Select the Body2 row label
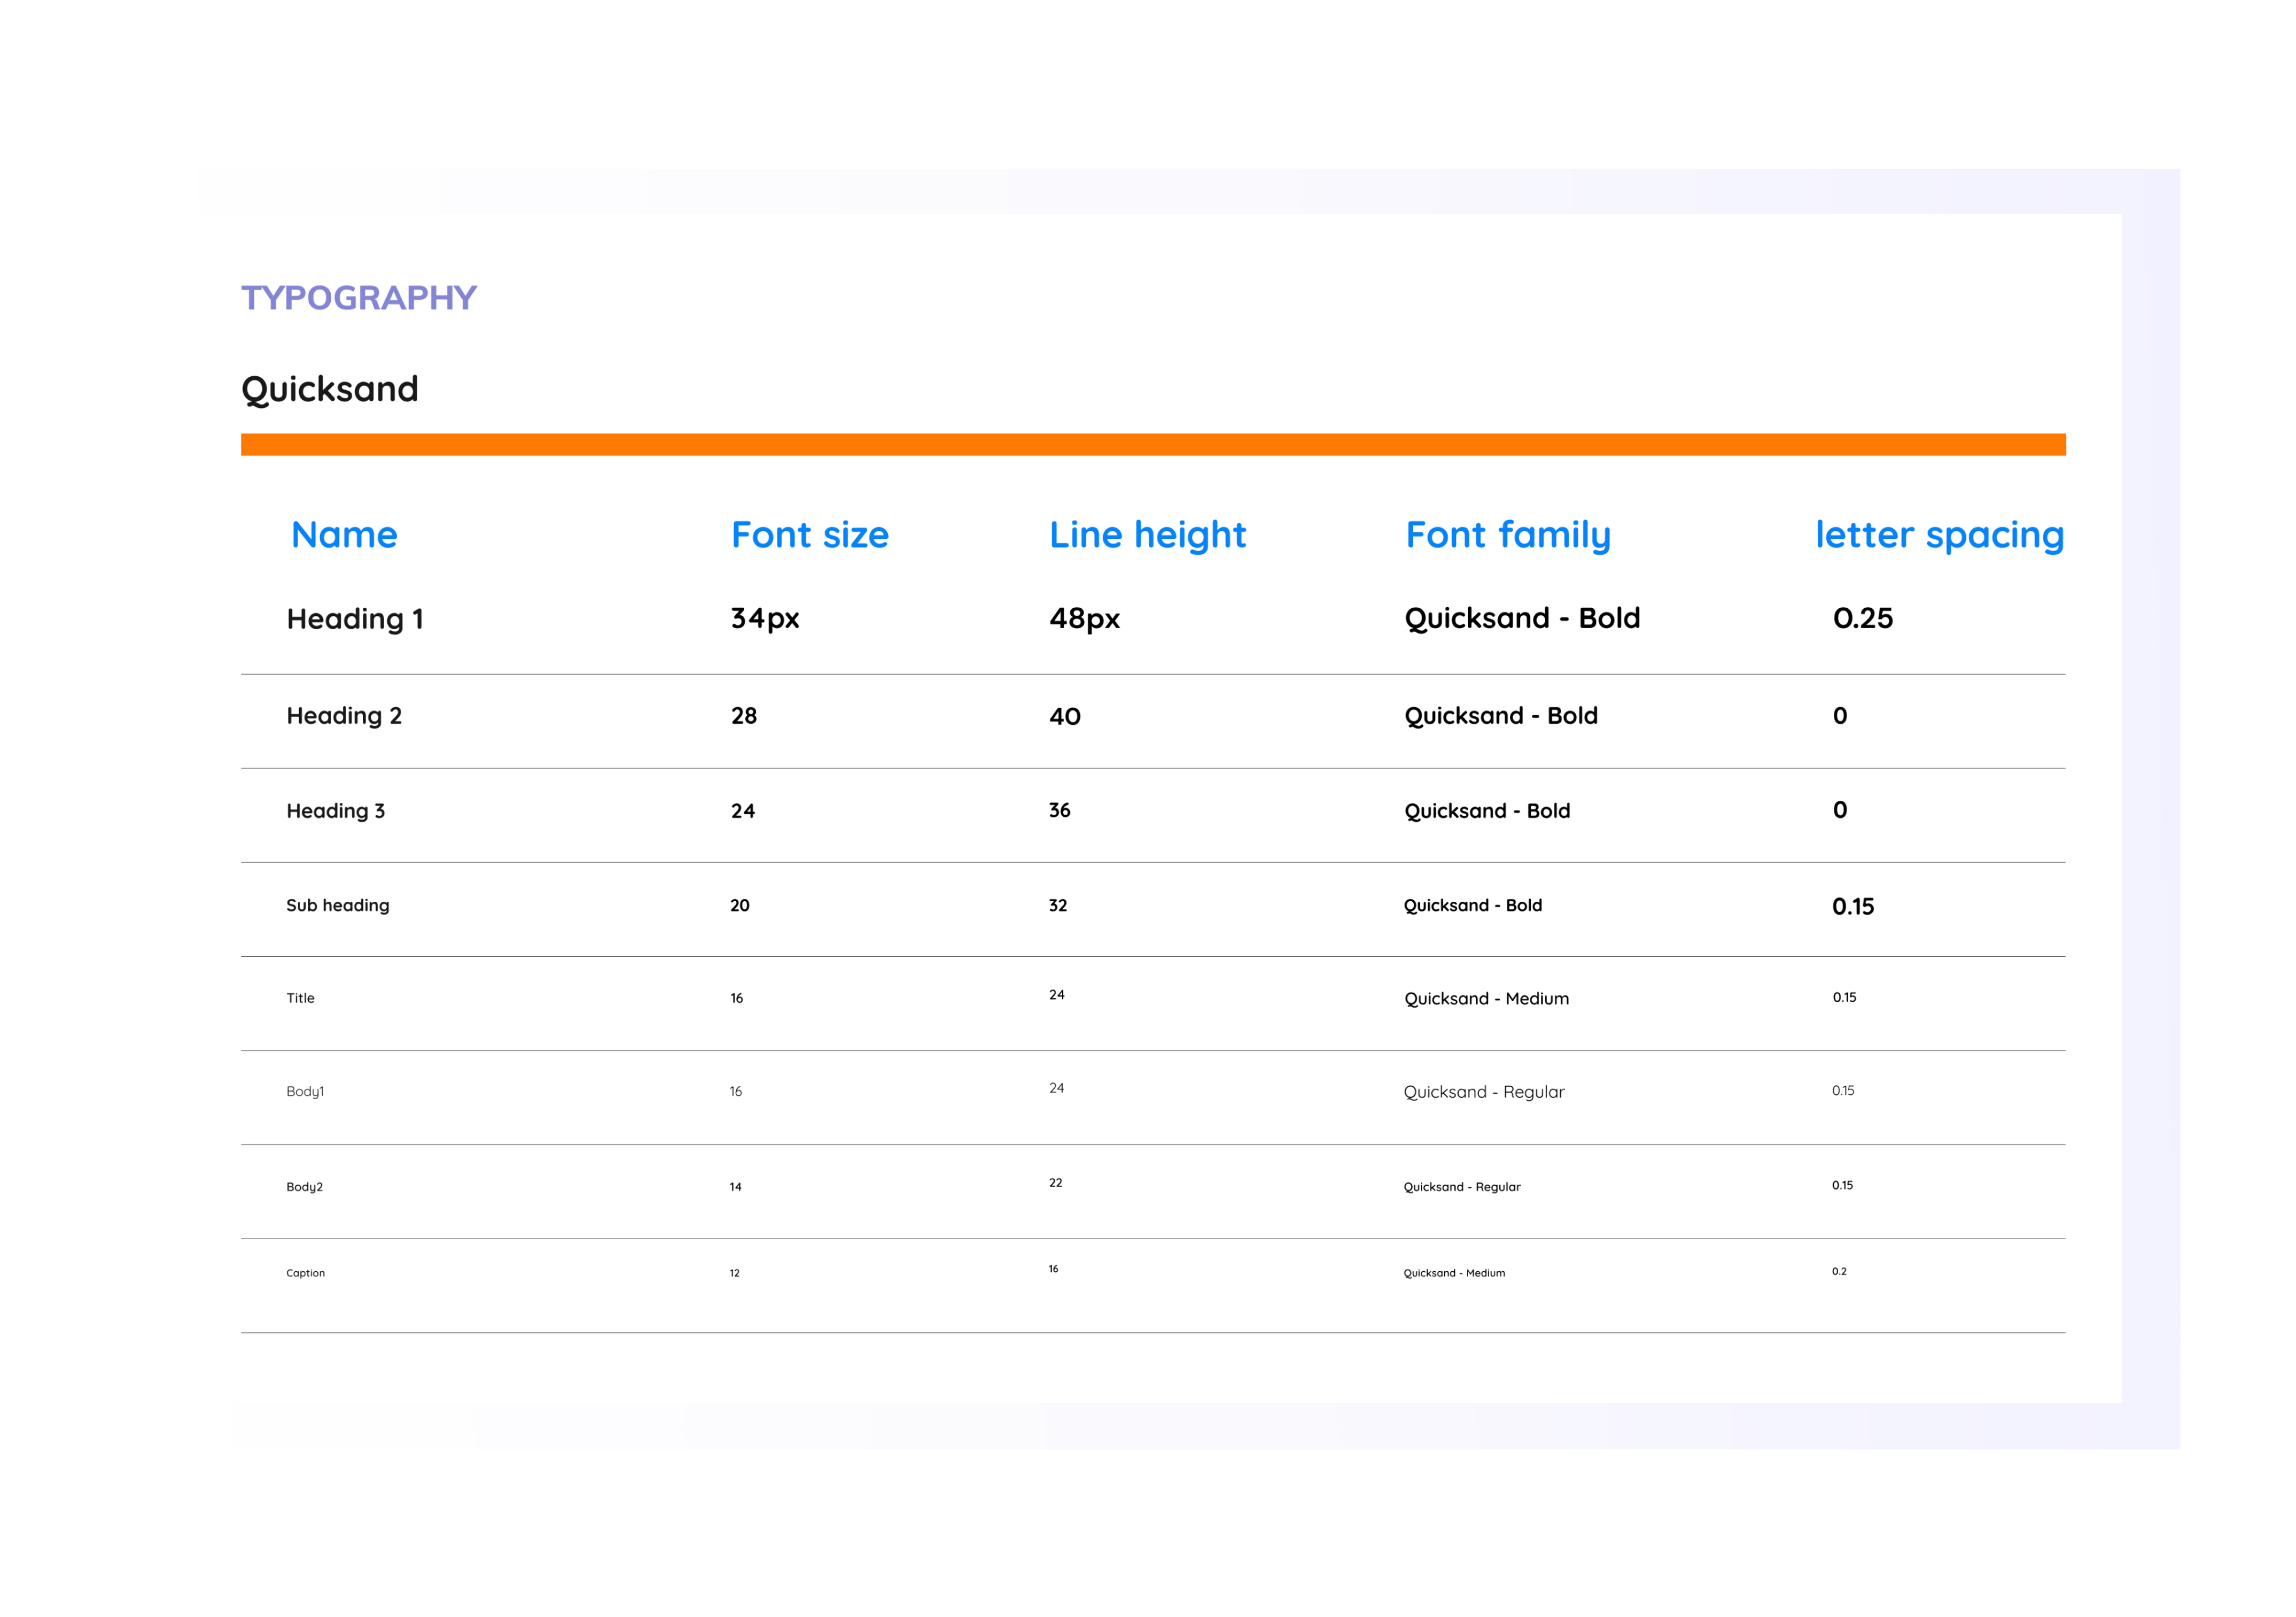2296x1617 pixels. pyautogui.click(x=304, y=1187)
